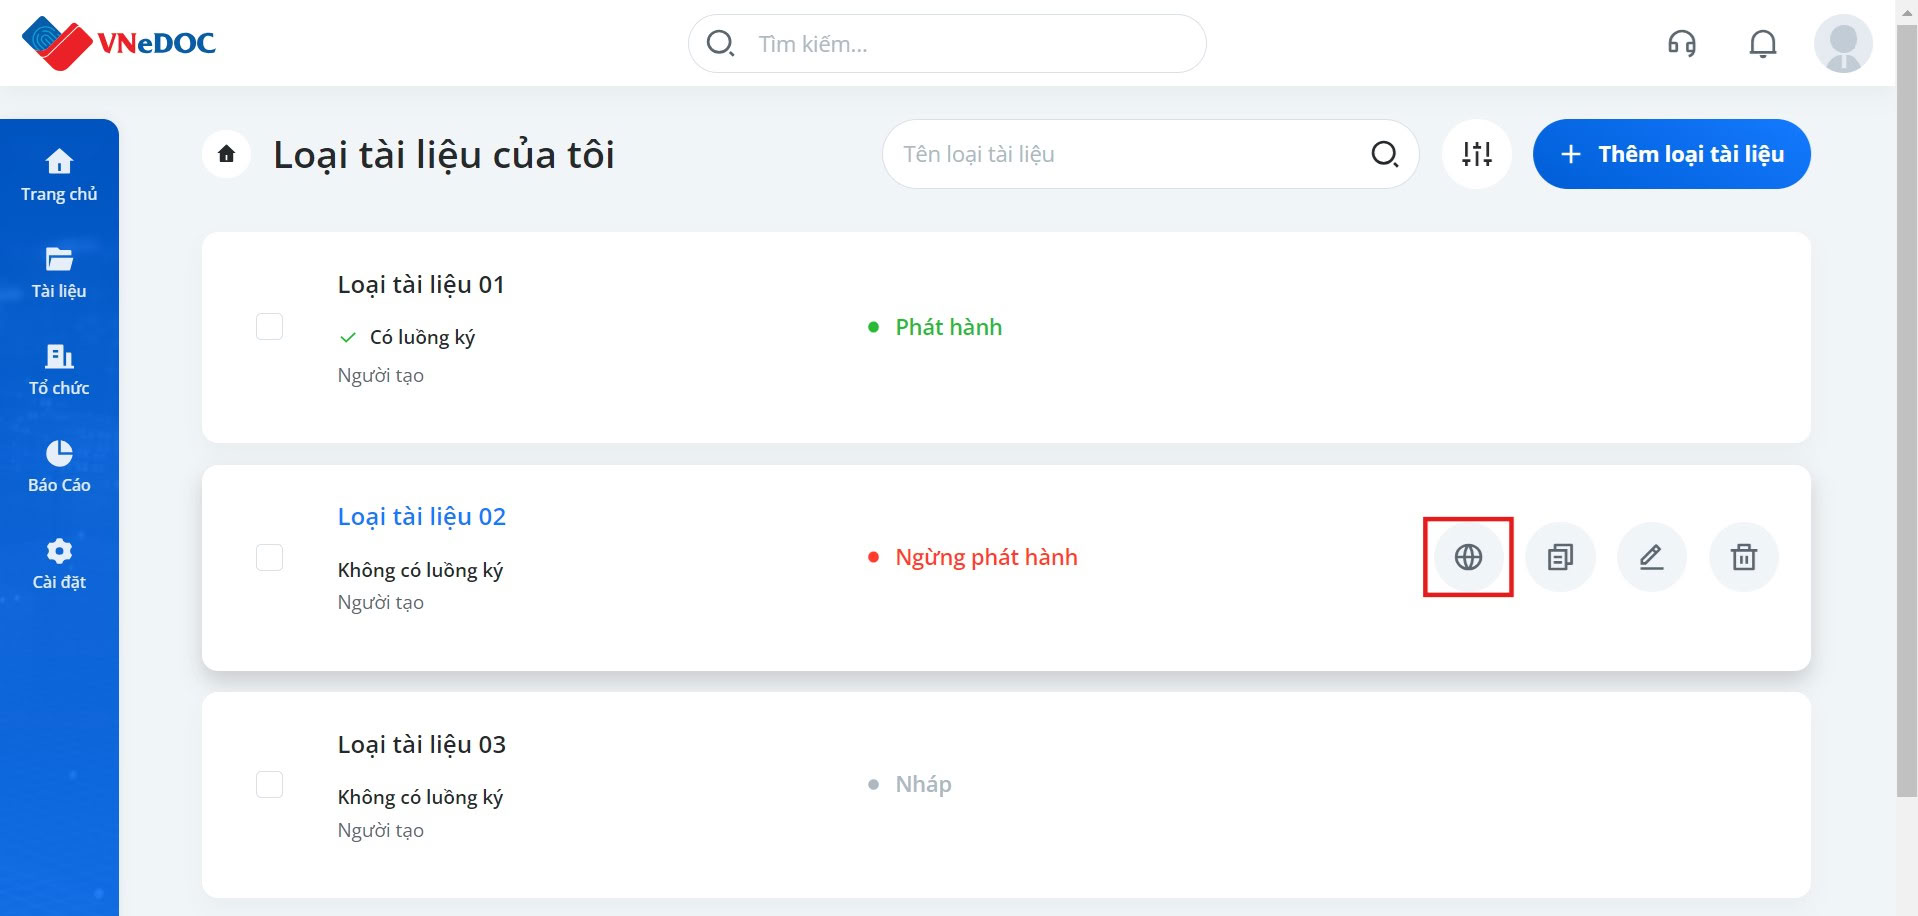Image resolution: width=1918 pixels, height=916 pixels.
Task: Click the copy icon for Loại tài liệu 02
Action: coord(1560,557)
